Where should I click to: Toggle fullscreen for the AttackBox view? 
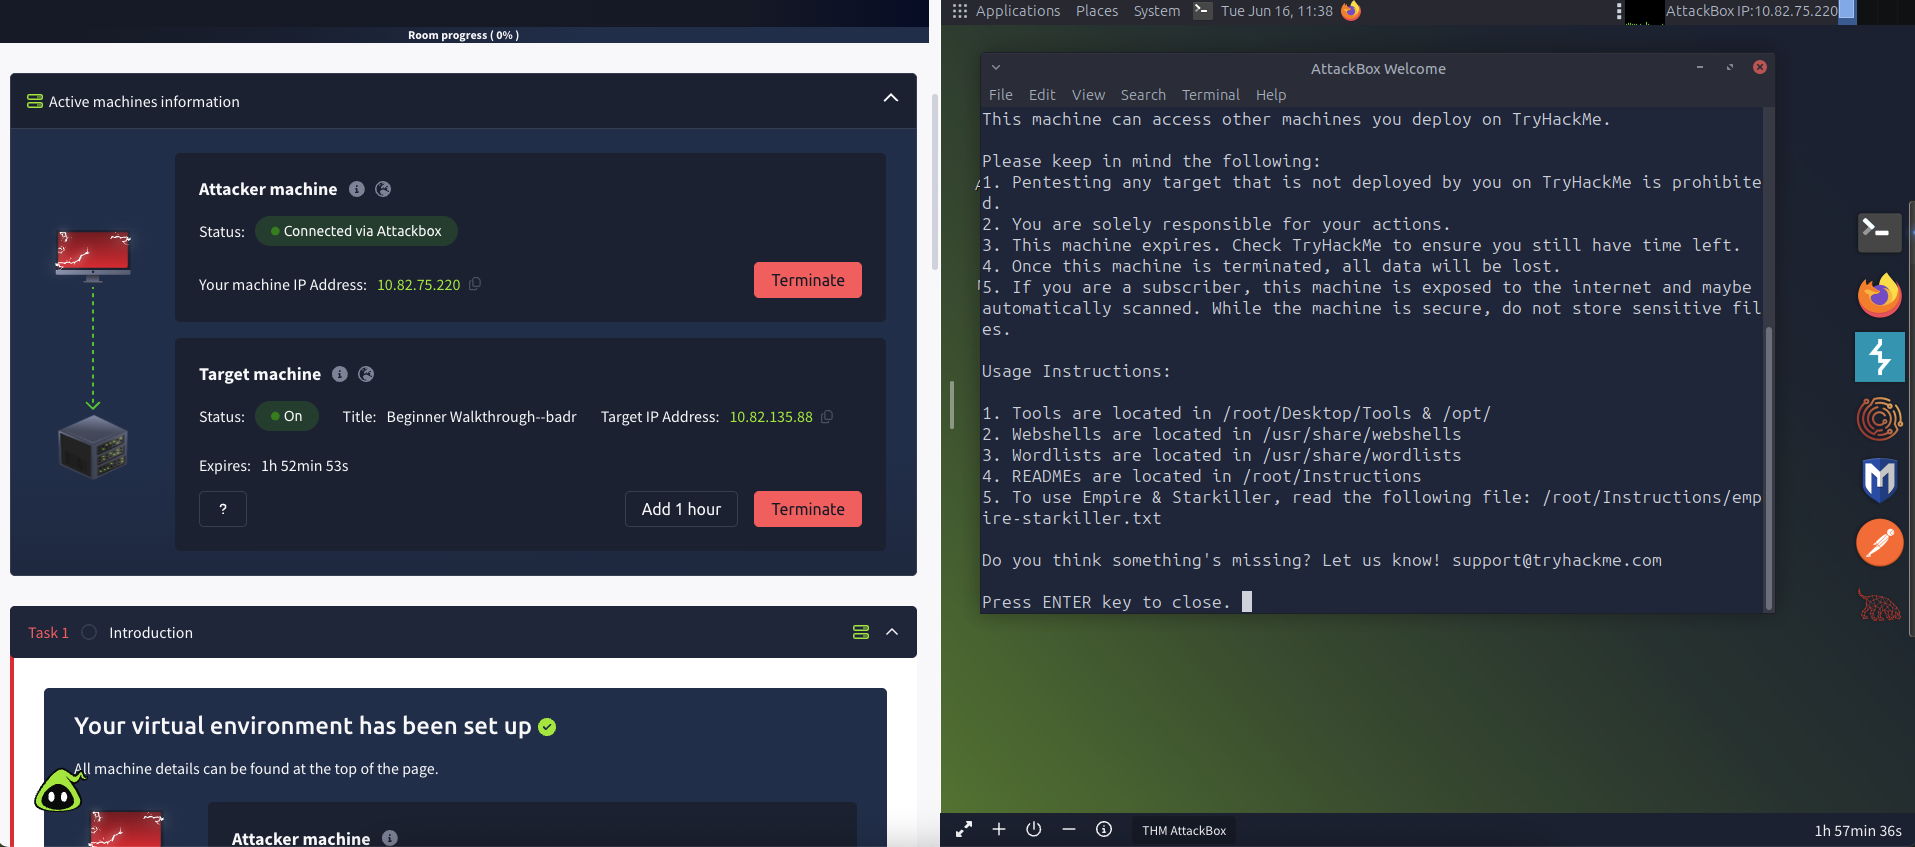tap(964, 829)
